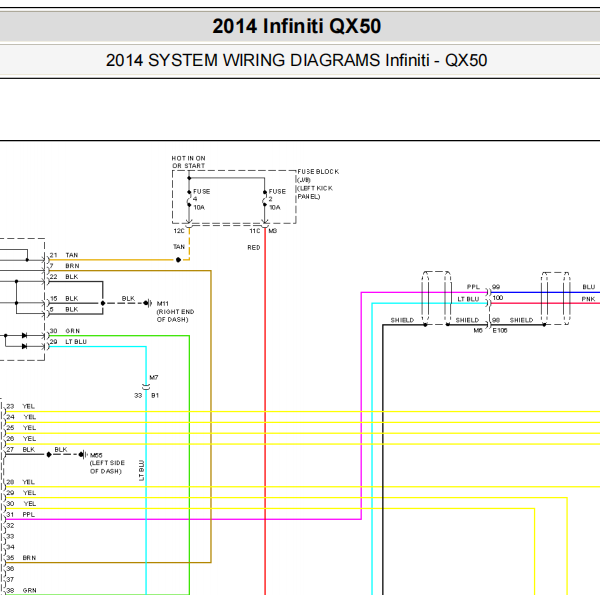This screenshot has width=600, height=595.
Task: Click the 'B1' connector label
Action: click(x=155, y=395)
